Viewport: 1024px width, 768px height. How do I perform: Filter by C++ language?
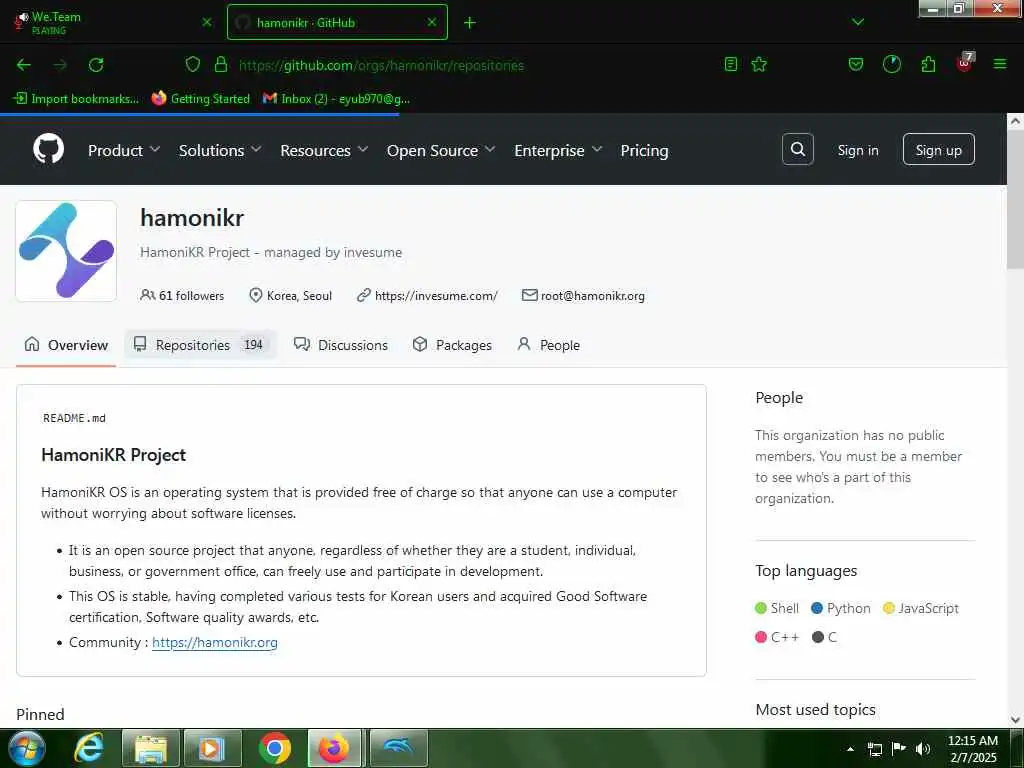[777, 637]
